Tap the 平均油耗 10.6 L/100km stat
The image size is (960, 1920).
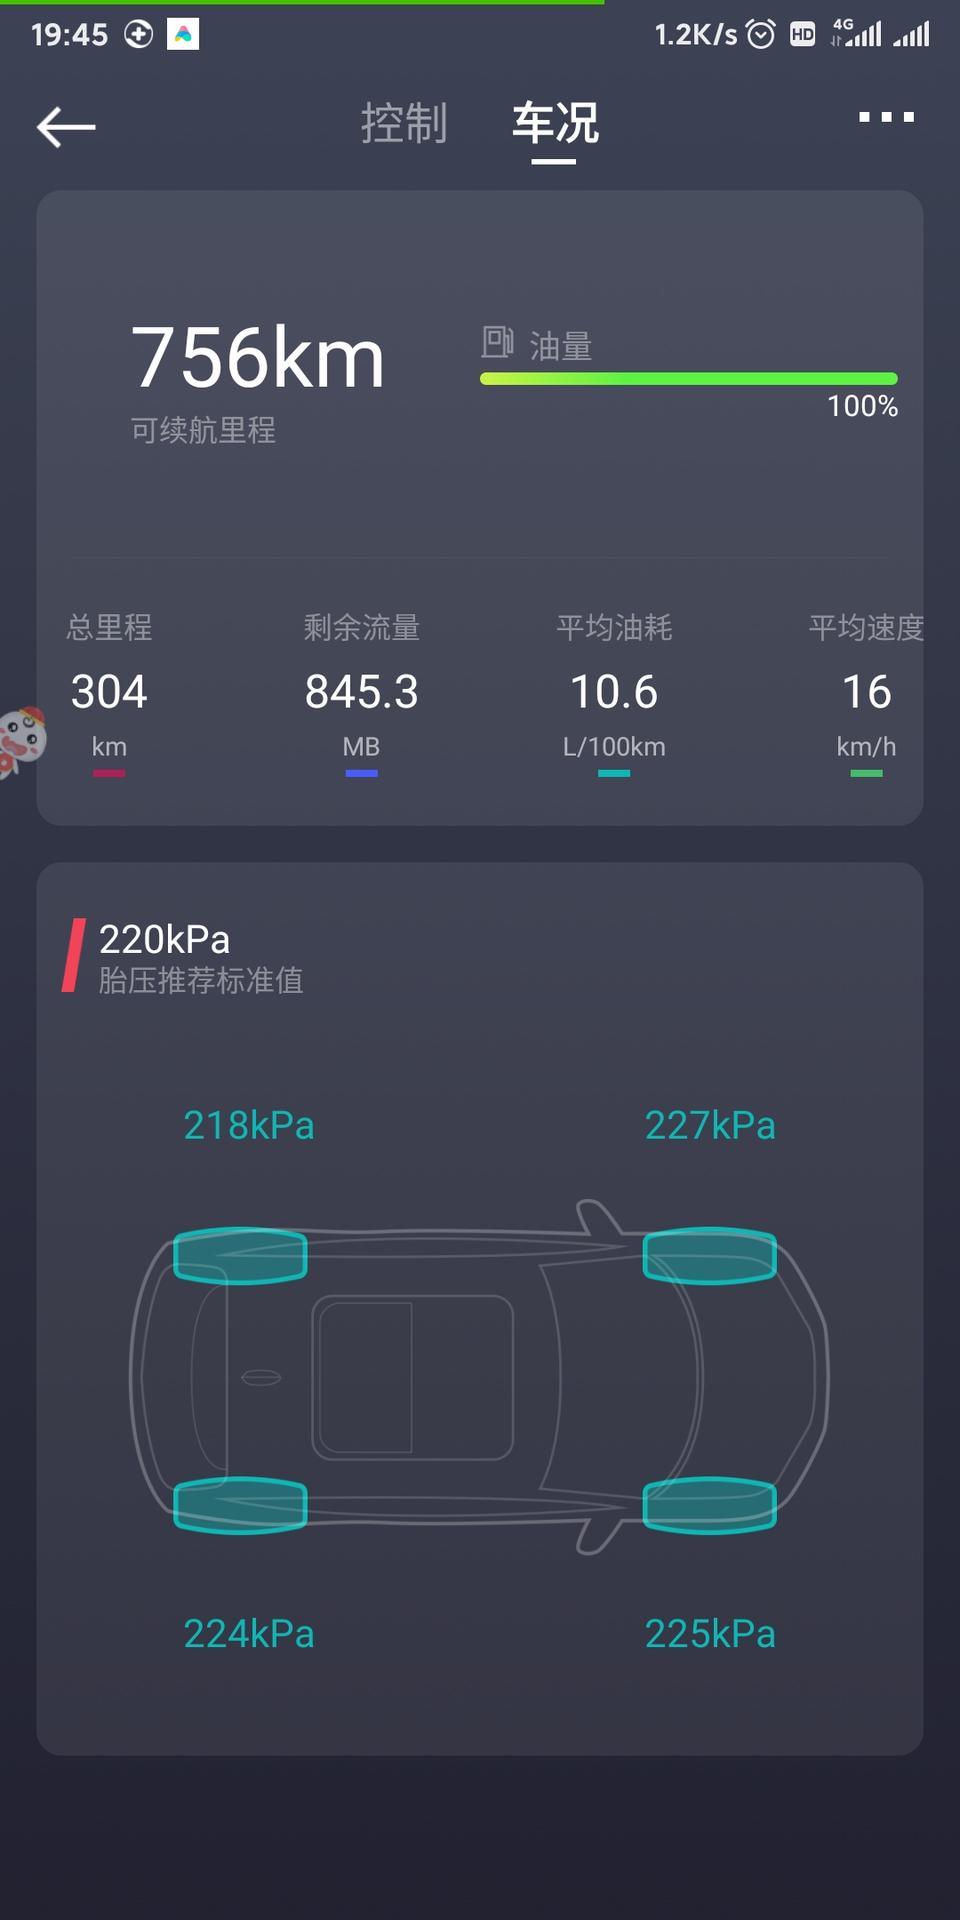point(614,693)
